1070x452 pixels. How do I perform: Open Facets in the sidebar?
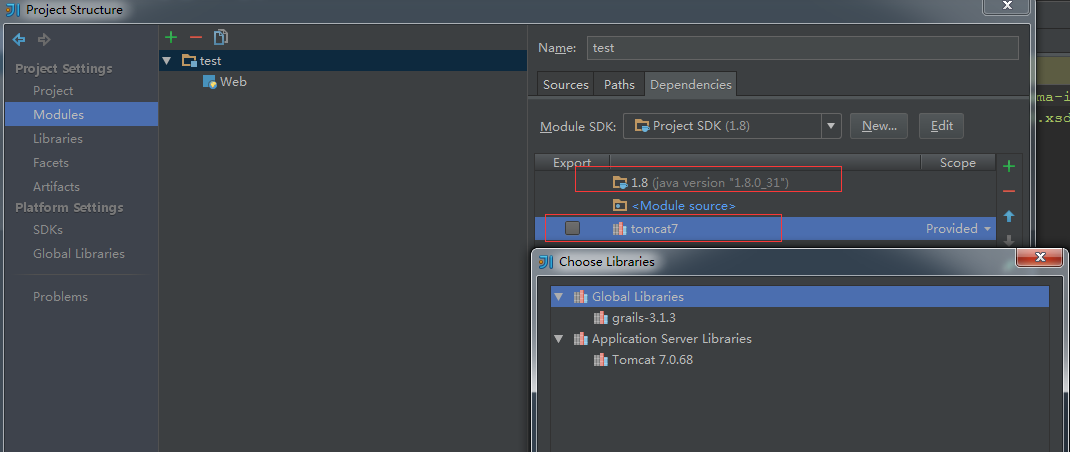coord(51,163)
